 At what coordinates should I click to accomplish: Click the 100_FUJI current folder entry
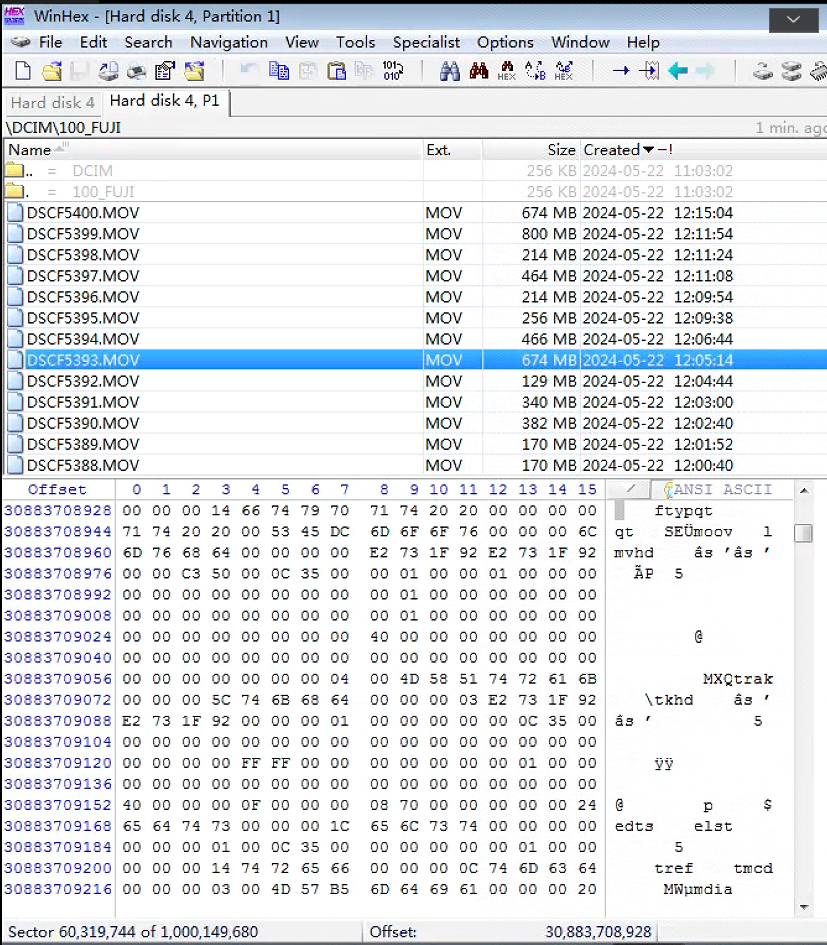pyautogui.click(x=415, y=192)
